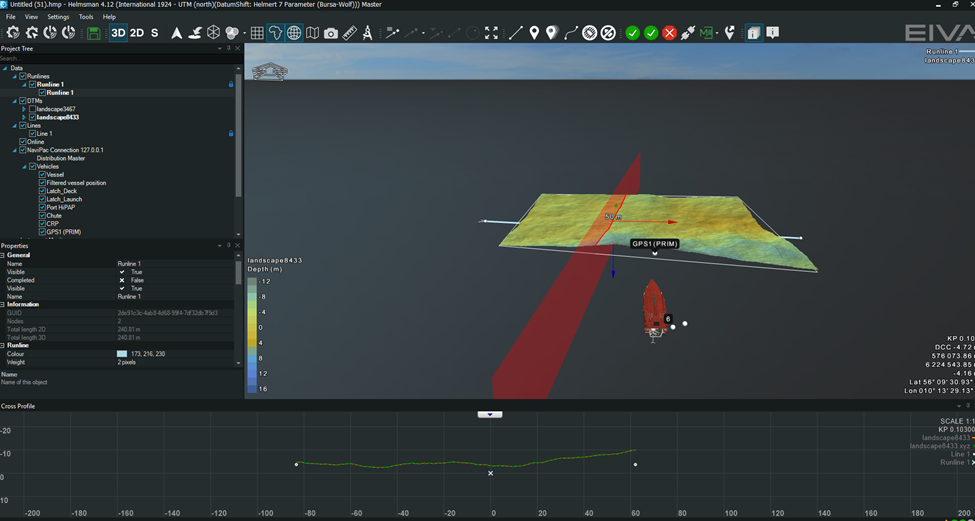Click the plug connection icon
The image size is (975, 521).
click(688, 33)
